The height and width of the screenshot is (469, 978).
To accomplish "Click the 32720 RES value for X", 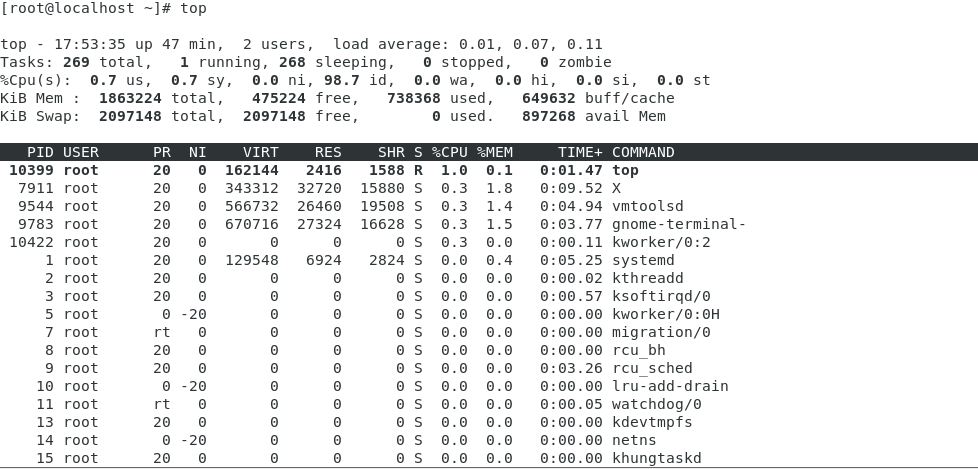I will pyautogui.click(x=319, y=188).
